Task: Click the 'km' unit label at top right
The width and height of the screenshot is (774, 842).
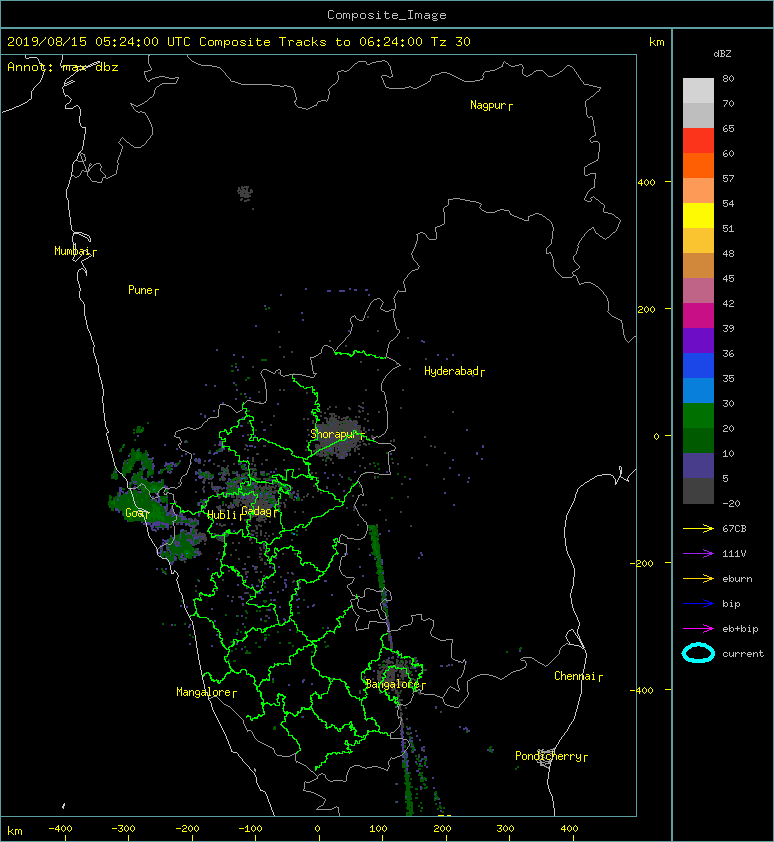Action: (x=656, y=42)
